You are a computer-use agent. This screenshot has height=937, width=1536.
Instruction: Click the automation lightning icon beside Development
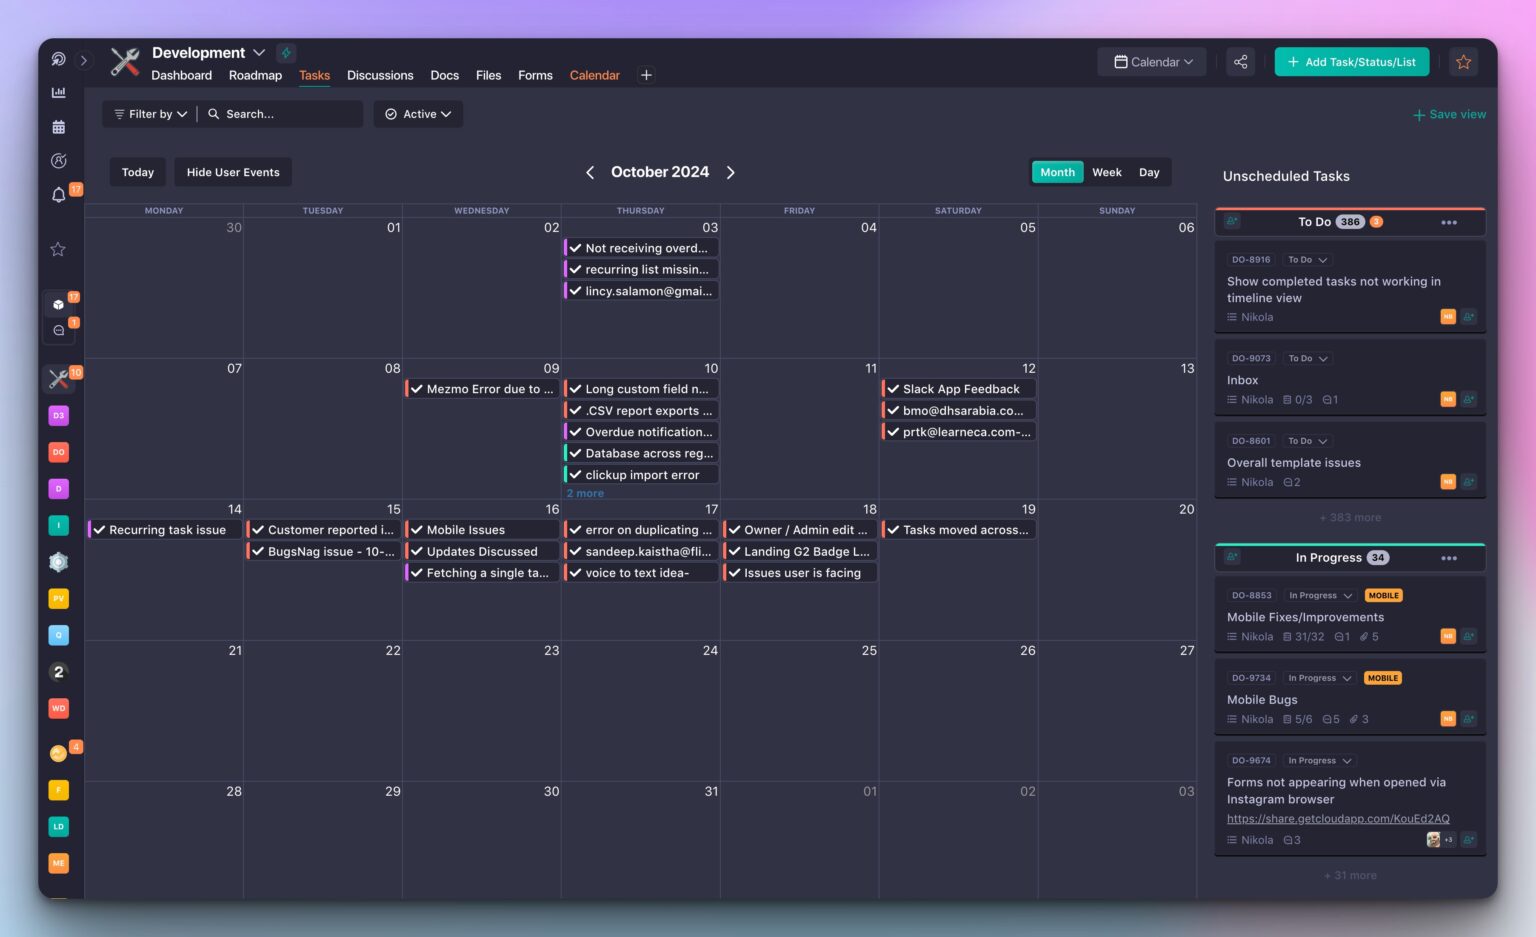coord(286,53)
